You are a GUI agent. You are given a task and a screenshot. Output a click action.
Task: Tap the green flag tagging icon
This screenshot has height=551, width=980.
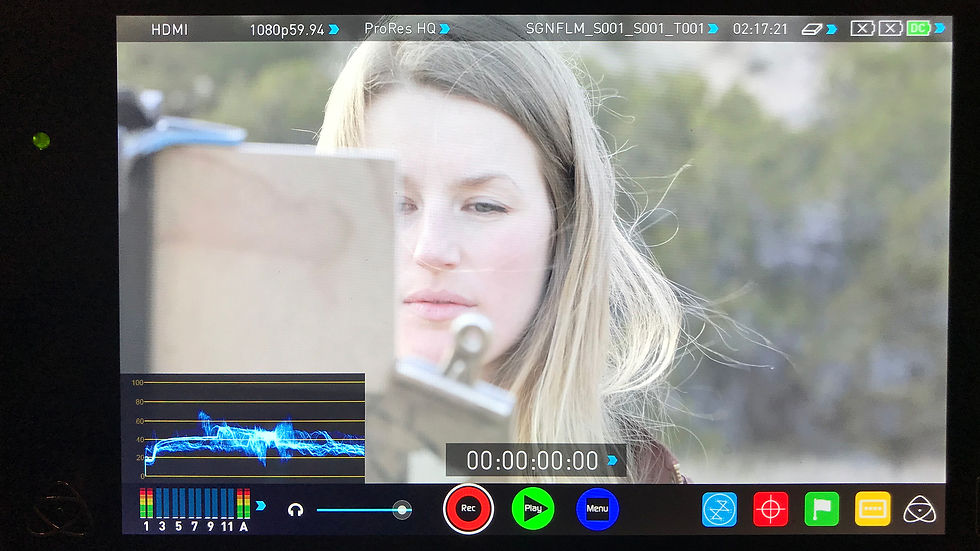pyautogui.click(x=822, y=509)
